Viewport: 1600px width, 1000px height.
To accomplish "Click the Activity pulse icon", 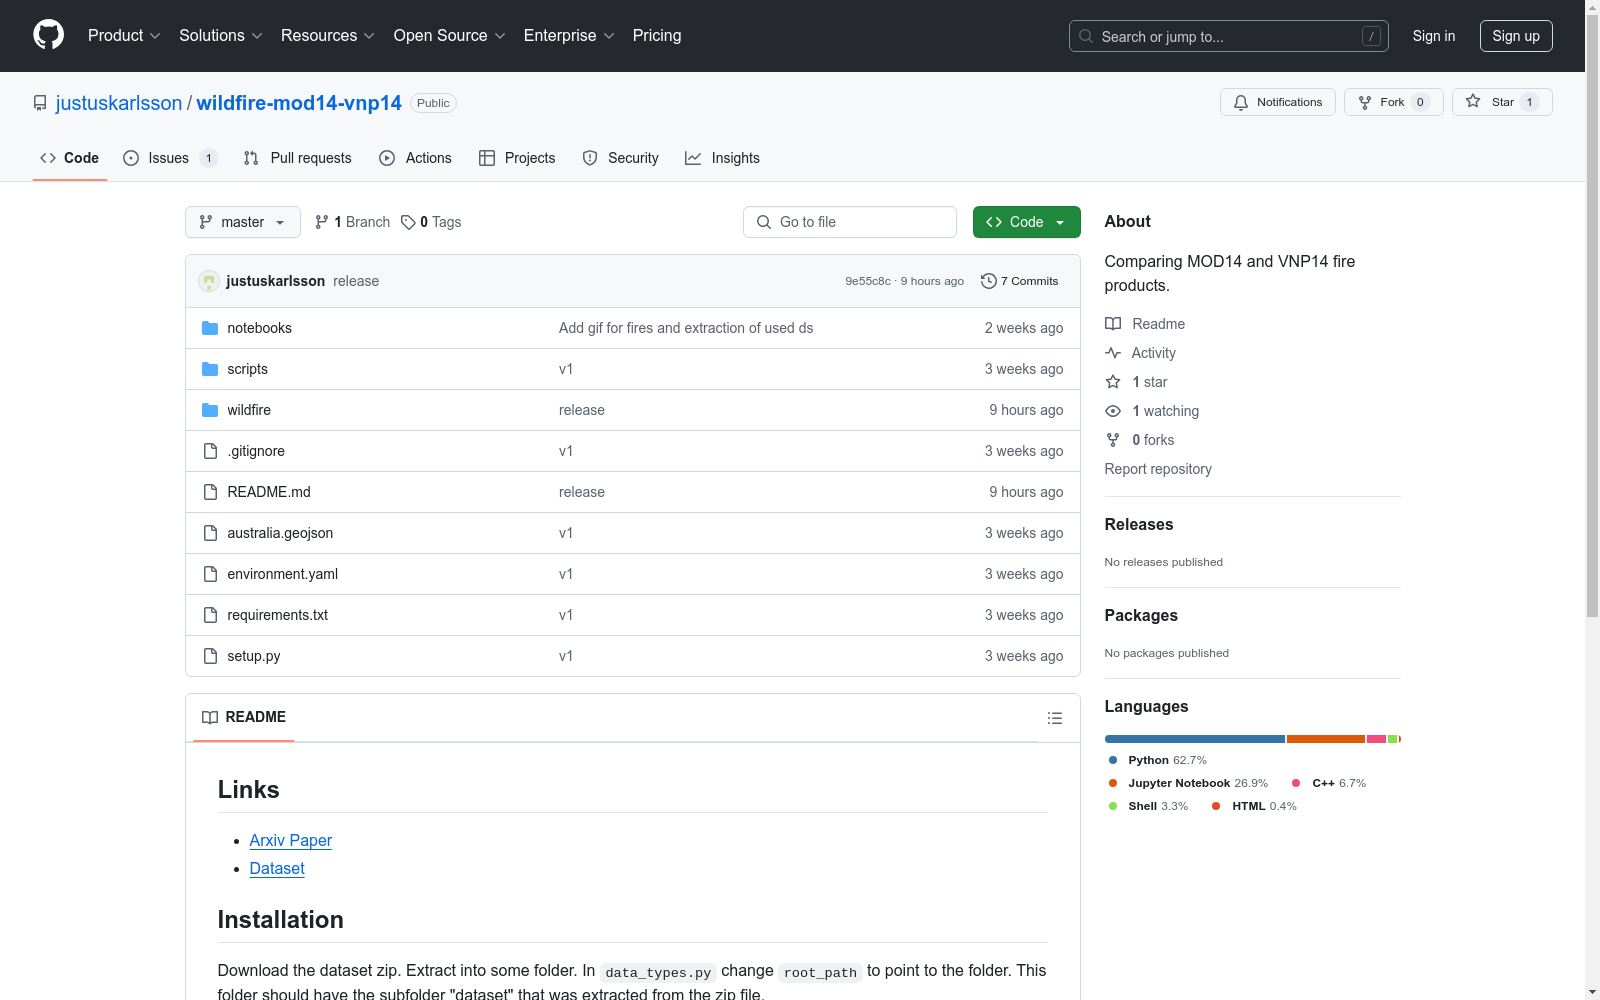I will (1113, 353).
